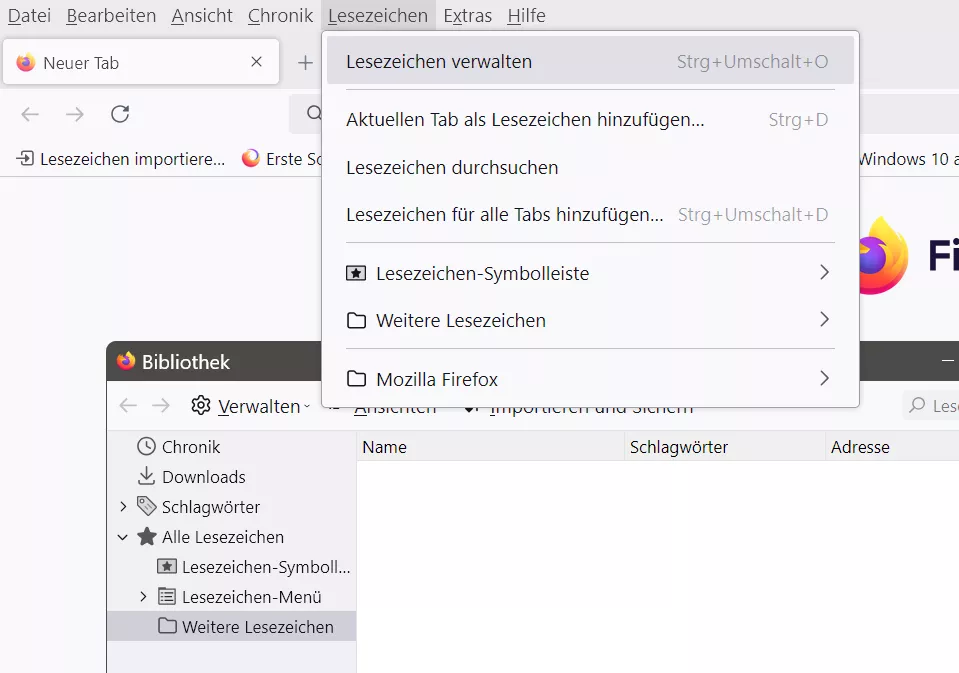Click the browser forward arrow
The height and width of the screenshot is (673, 959).
pos(75,114)
